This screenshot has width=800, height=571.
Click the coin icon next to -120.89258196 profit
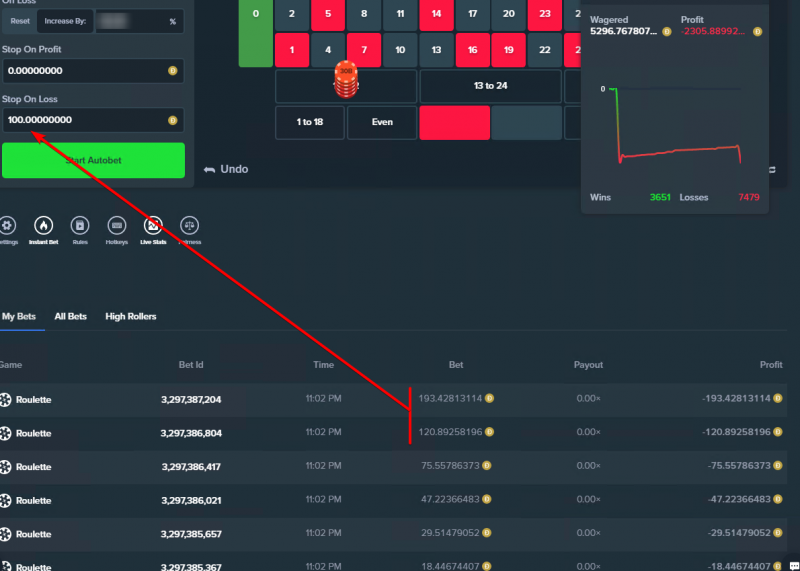point(778,432)
